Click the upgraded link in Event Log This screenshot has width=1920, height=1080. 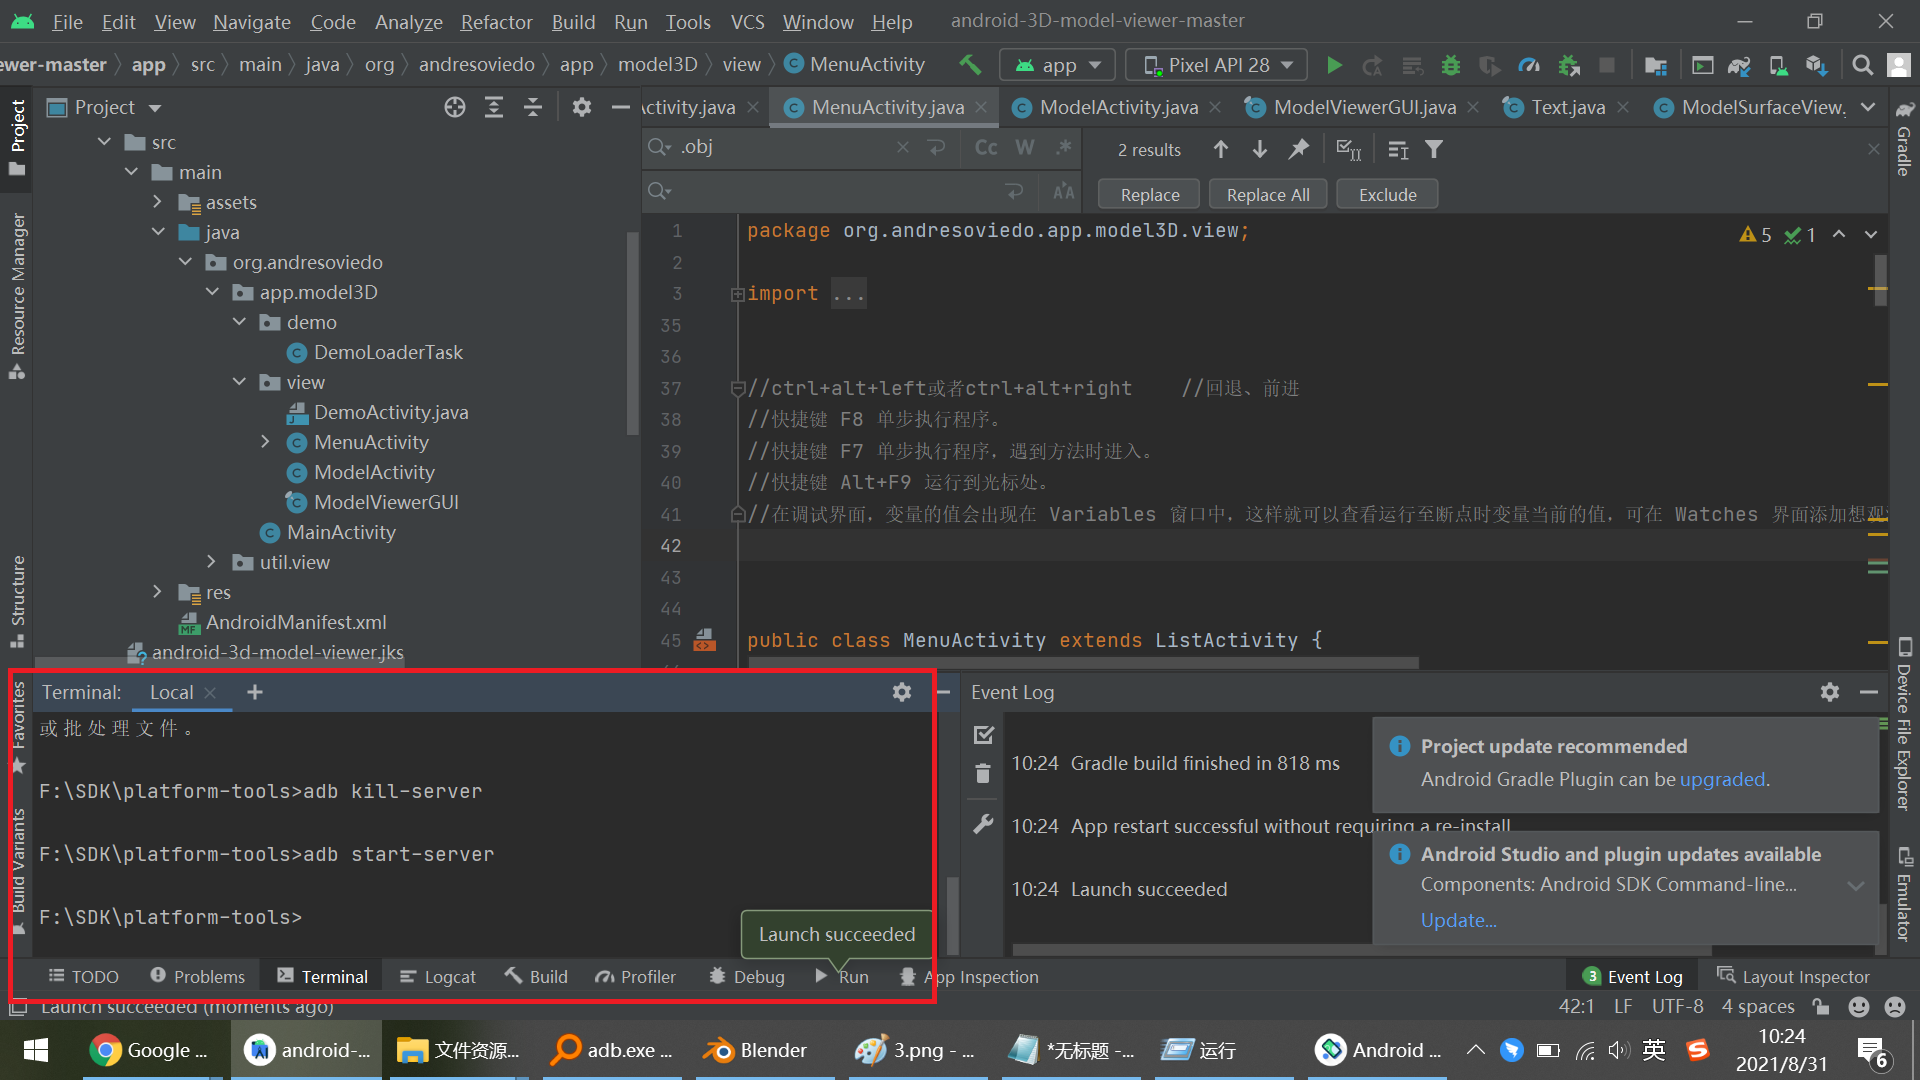coord(1722,779)
